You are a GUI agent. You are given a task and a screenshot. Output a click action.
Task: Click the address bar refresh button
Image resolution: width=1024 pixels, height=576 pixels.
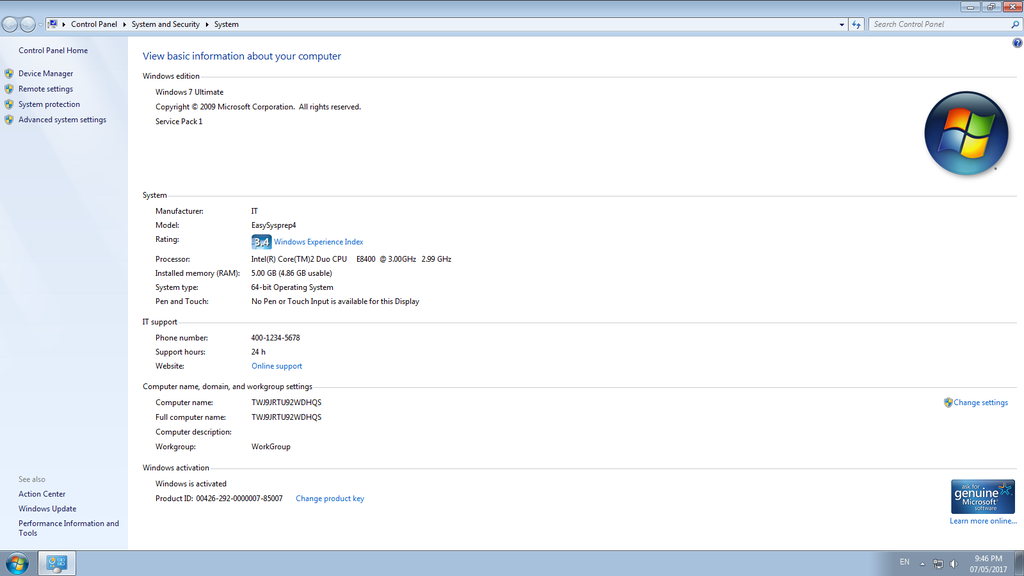pos(856,24)
